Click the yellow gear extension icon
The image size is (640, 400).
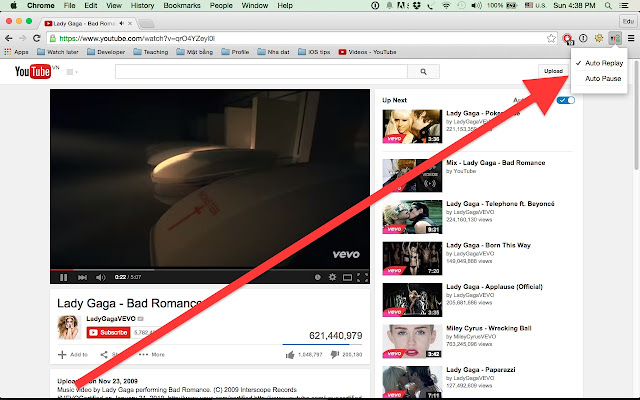coord(599,38)
